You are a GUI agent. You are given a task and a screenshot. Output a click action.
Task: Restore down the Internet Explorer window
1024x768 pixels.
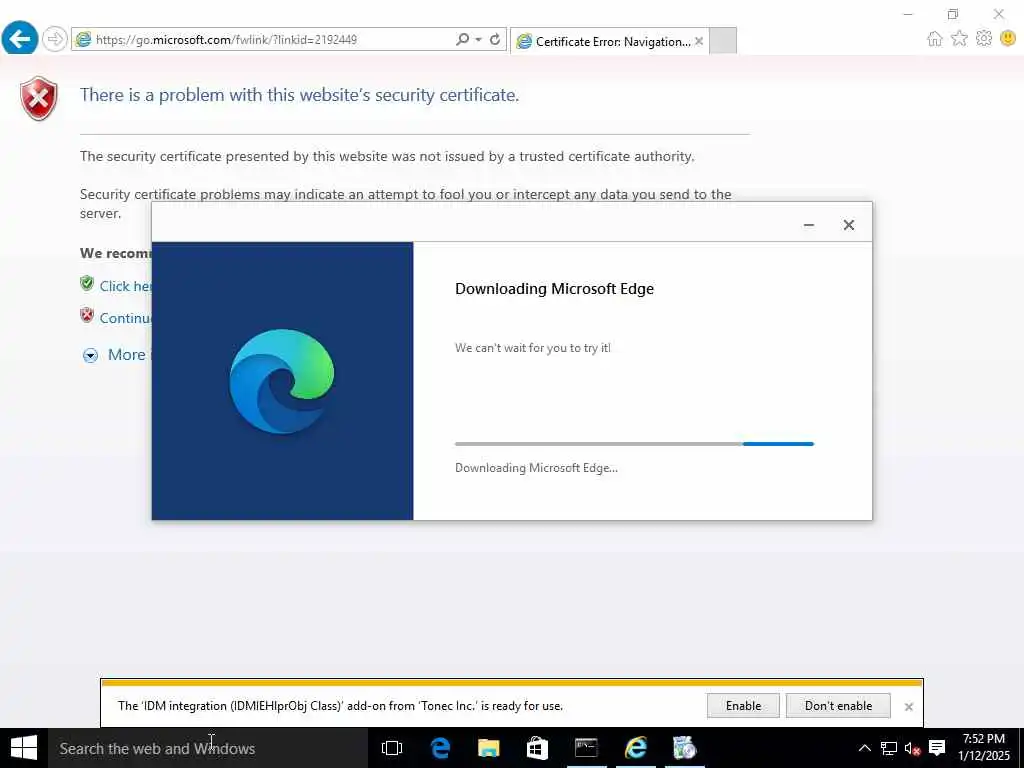[953, 14]
